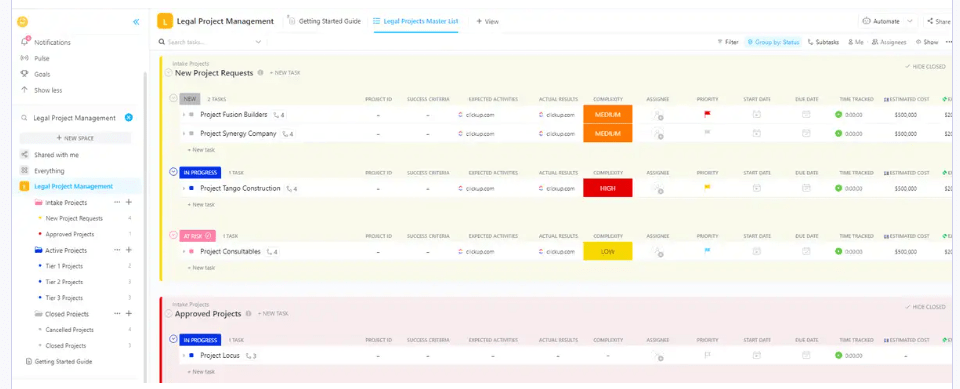Assign someone to Project Fusion Builders

pos(658,115)
